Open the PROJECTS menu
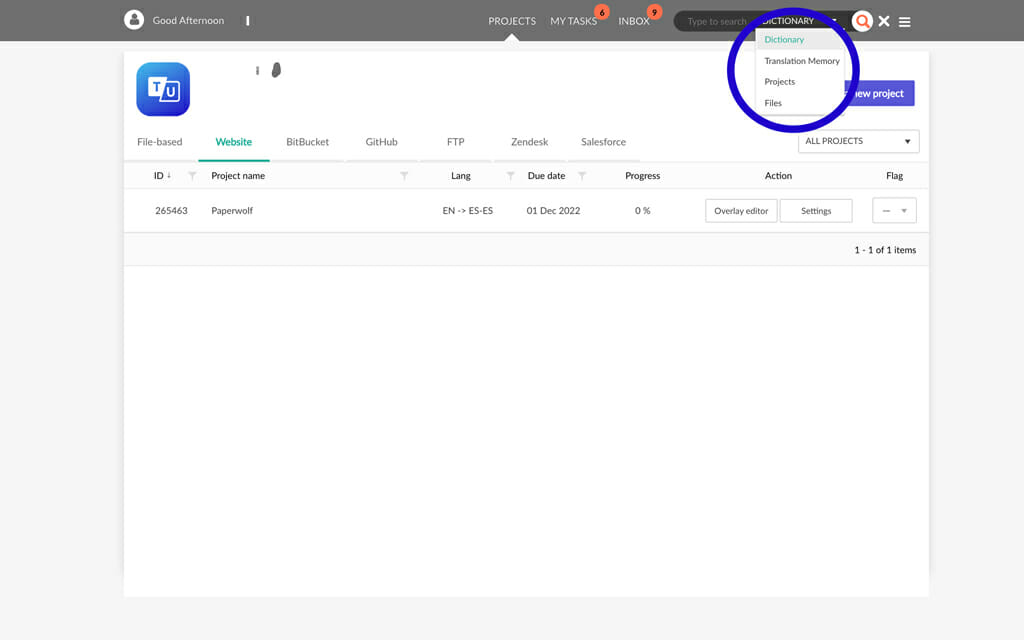This screenshot has width=1024, height=640. point(512,21)
